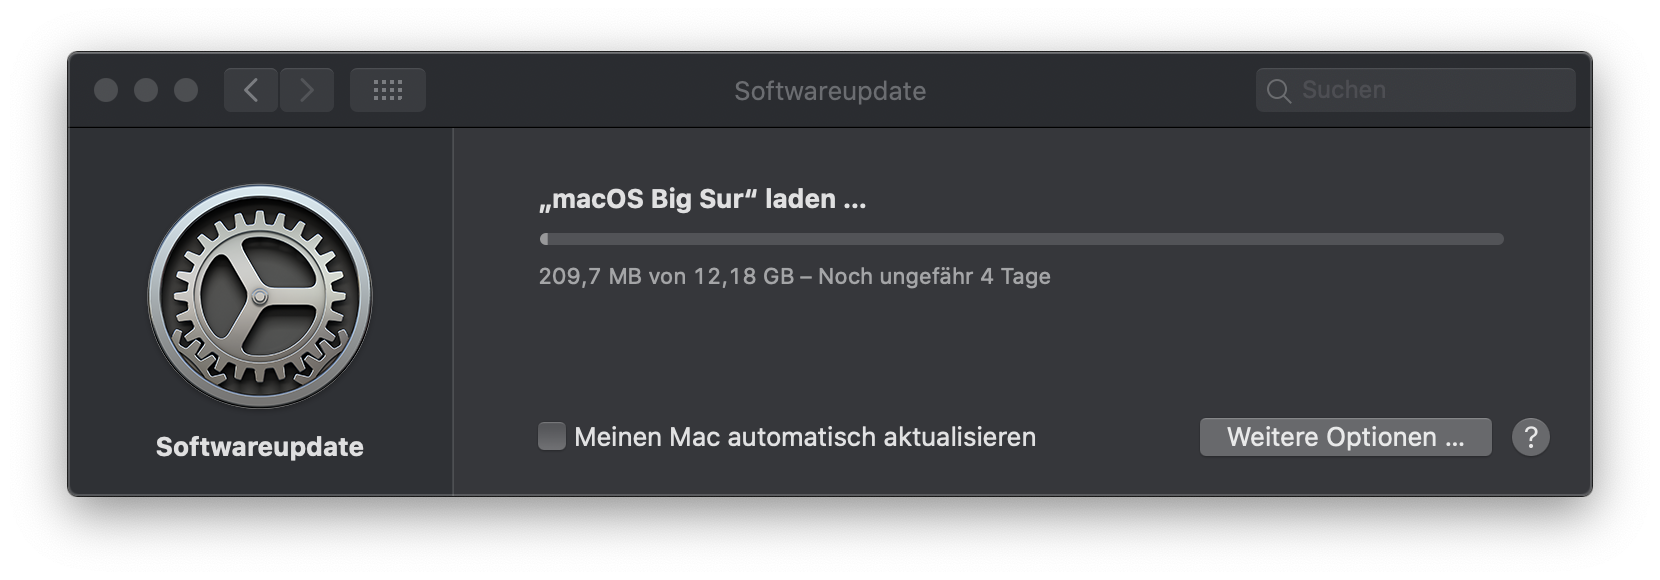The height and width of the screenshot is (580, 1660).
Task: Open the Show All preferences grid icon
Action: (x=387, y=90)
